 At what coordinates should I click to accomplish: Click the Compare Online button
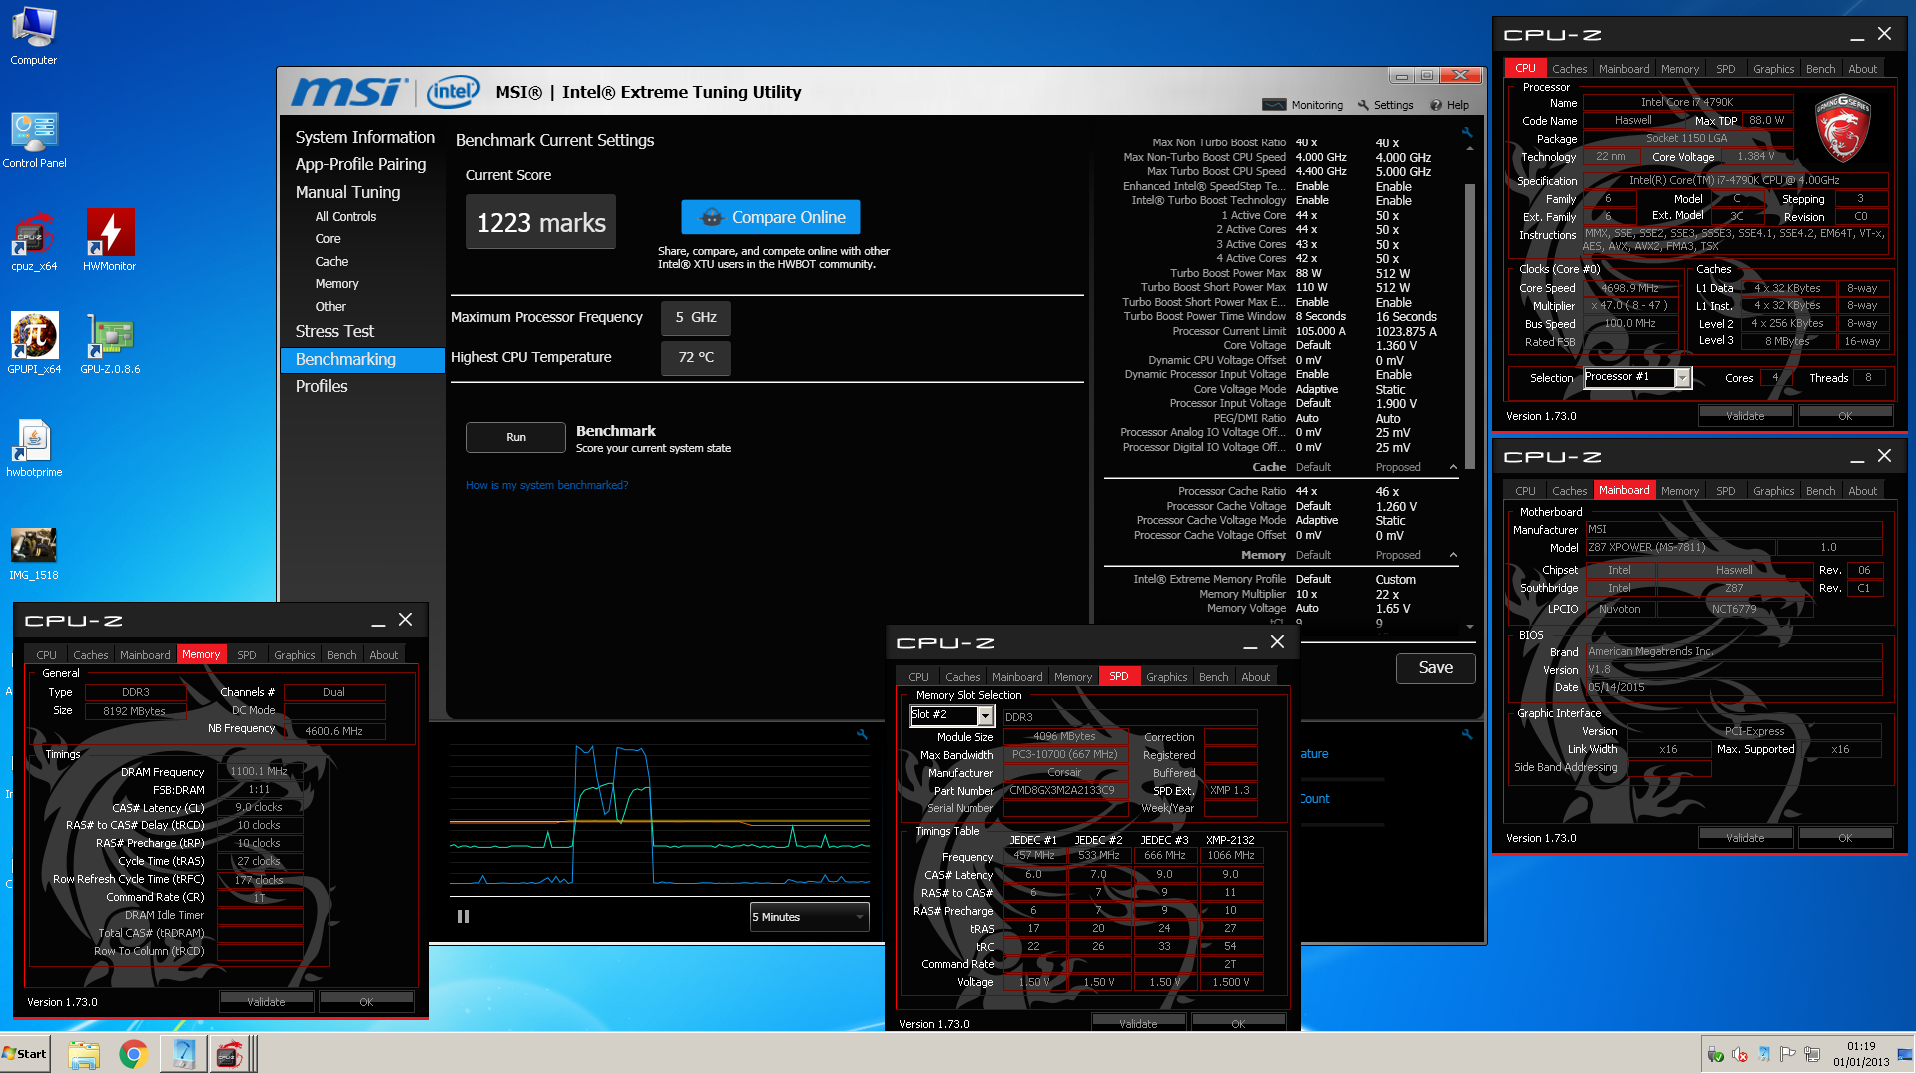[771, 217]
